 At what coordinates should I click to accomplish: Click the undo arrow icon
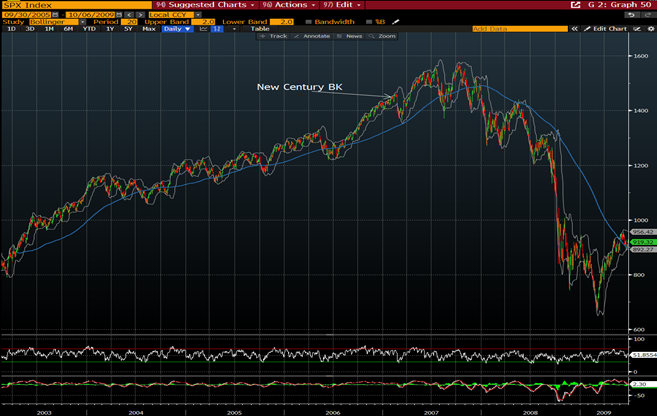click(633, 15)
